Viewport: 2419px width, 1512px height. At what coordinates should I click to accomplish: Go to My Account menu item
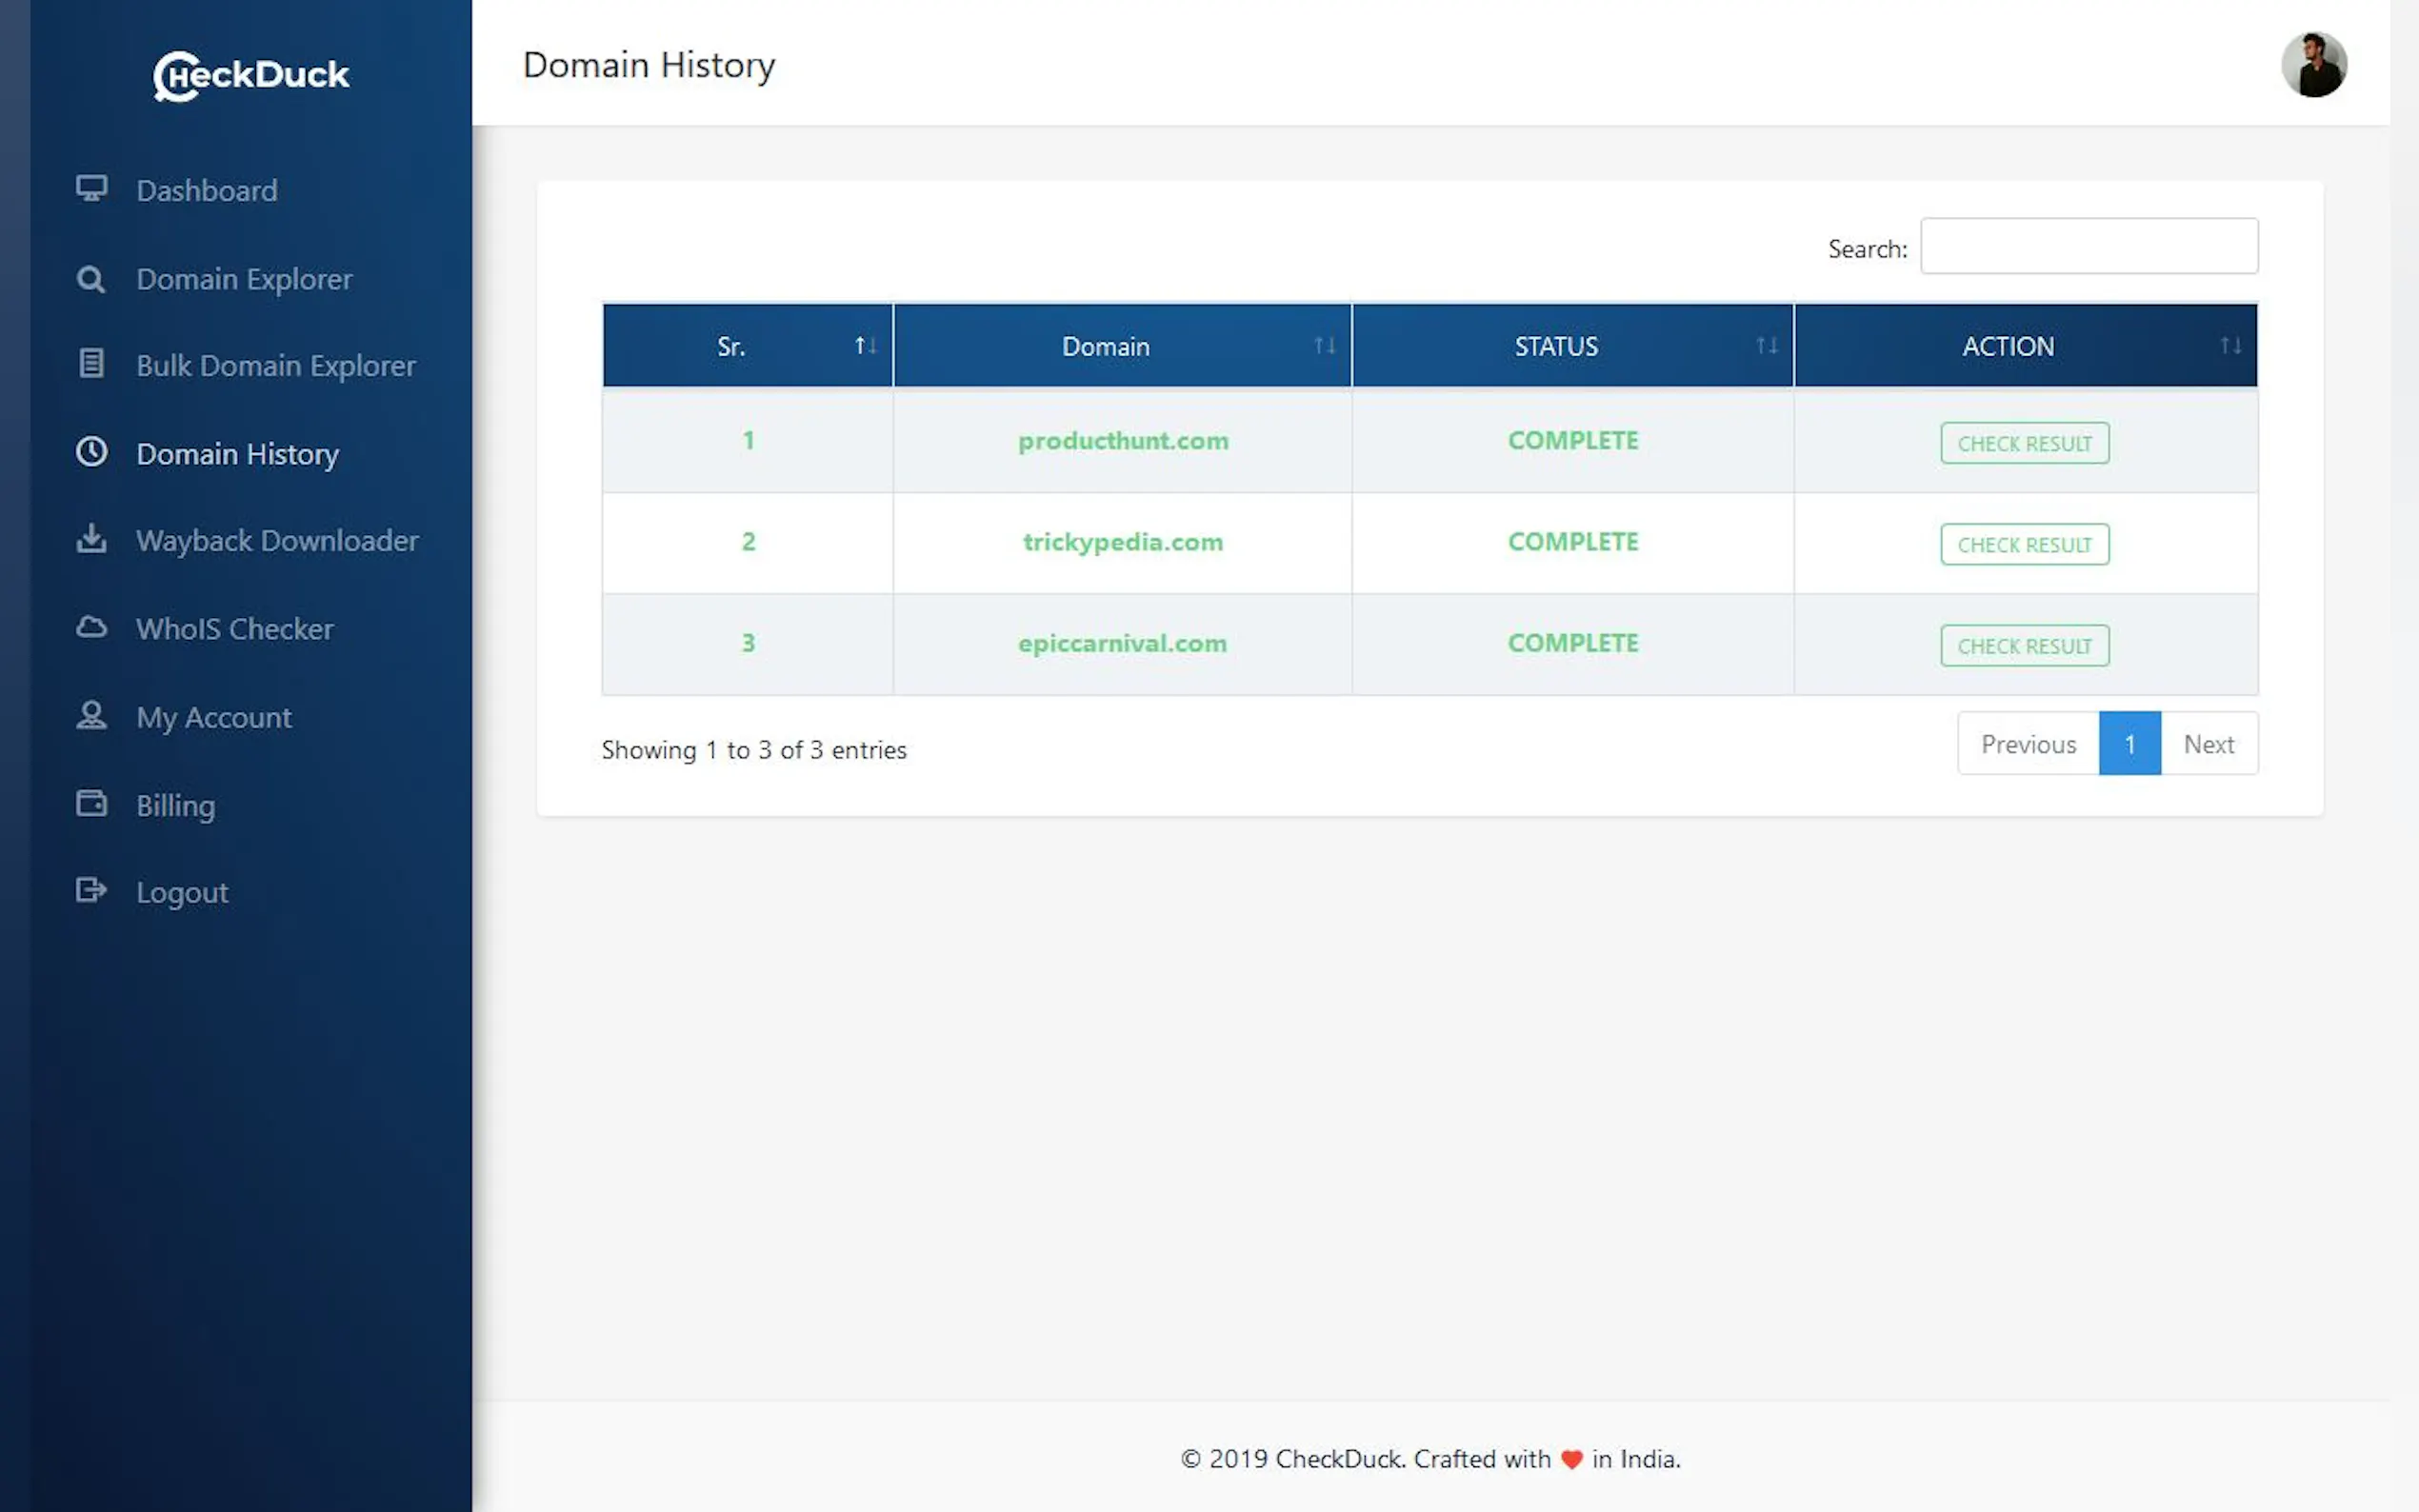pos(214,718)
